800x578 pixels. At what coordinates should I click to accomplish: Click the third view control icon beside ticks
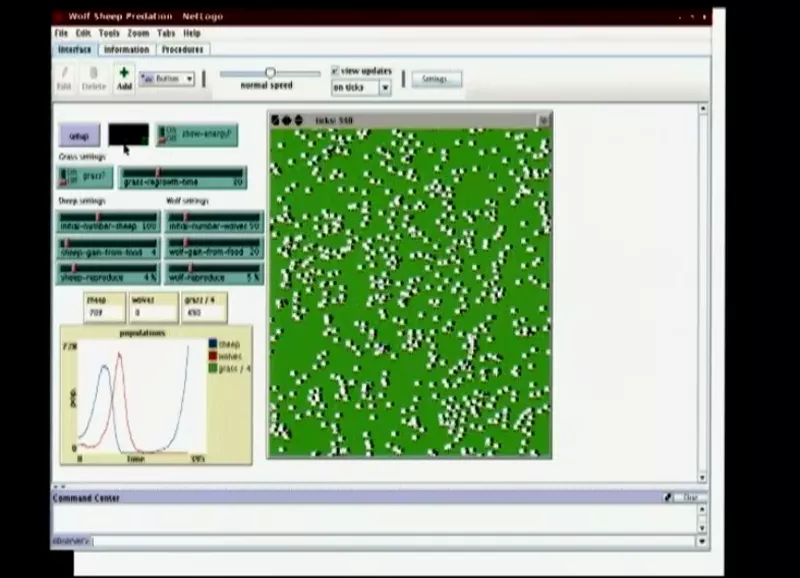[x=298, y=121]
